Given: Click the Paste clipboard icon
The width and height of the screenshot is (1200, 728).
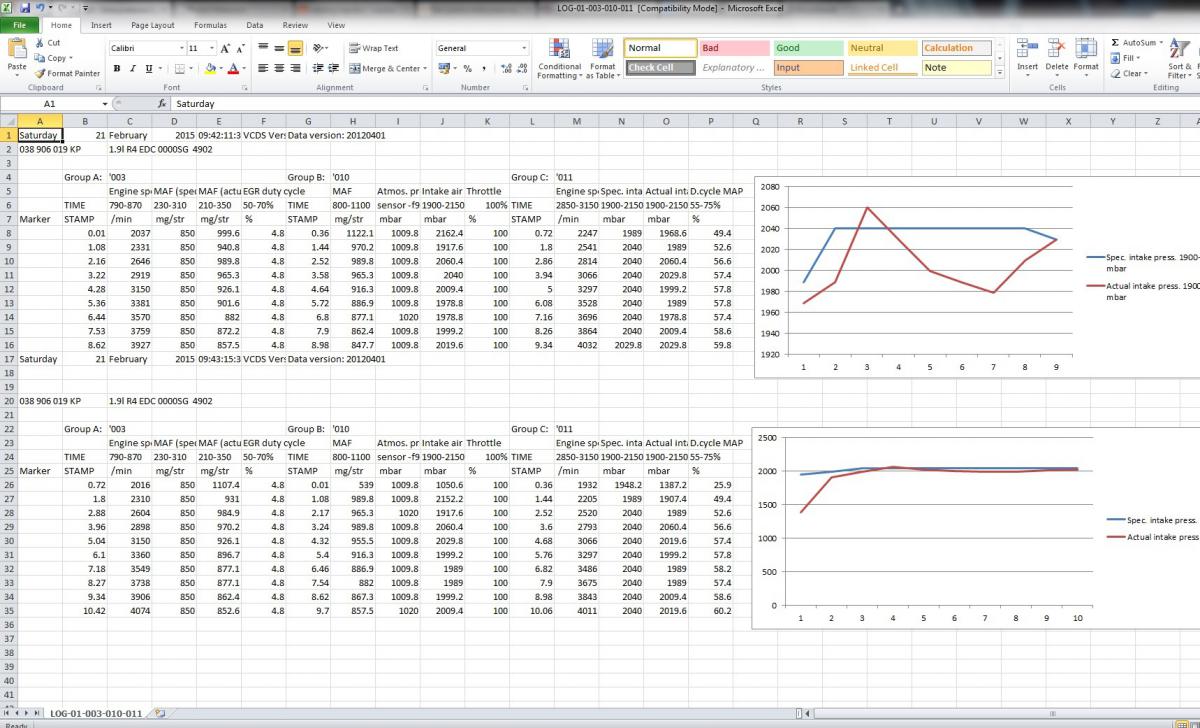Looking at the screenshot, I should click(16, 50).
